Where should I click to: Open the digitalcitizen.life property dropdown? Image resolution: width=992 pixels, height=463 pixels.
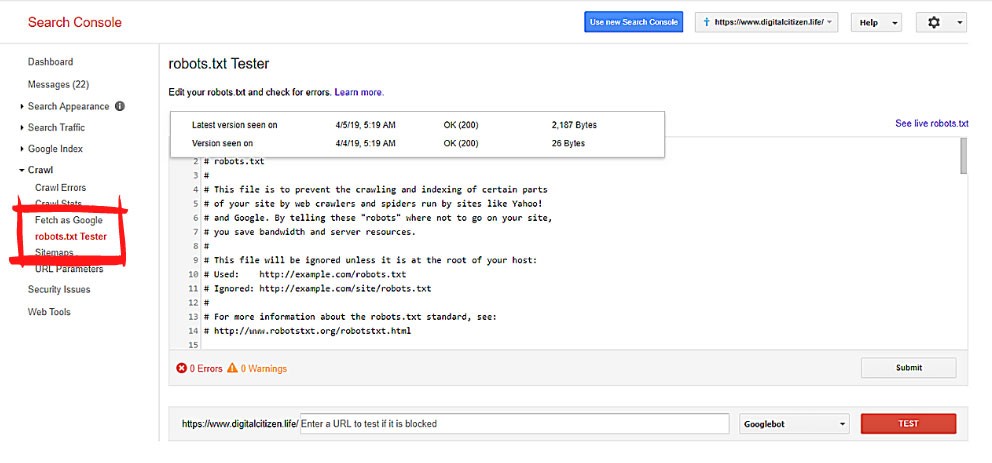click(767, 22)
